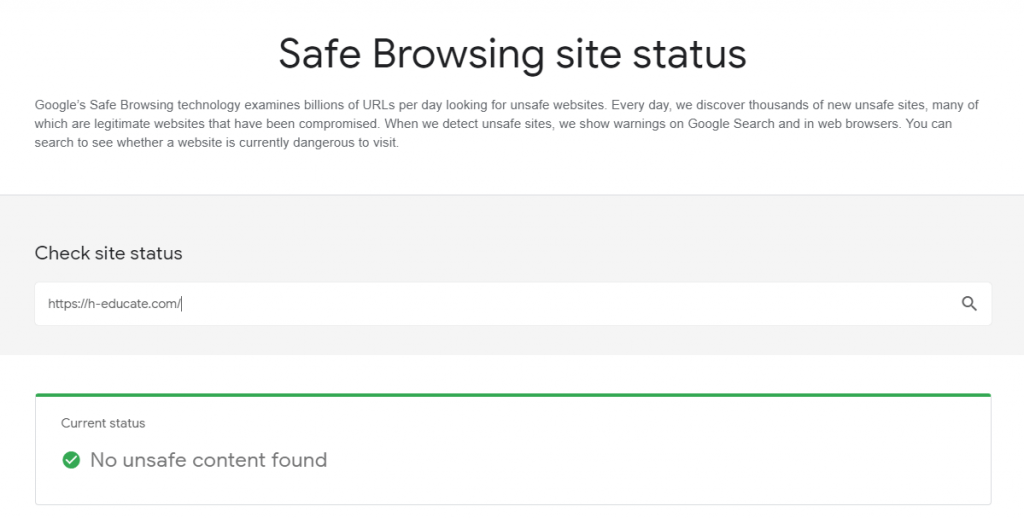Click the 'Check site status' heading
Image resolution: width=1024 pixels, height=518 pixels.
click(108, 253)
